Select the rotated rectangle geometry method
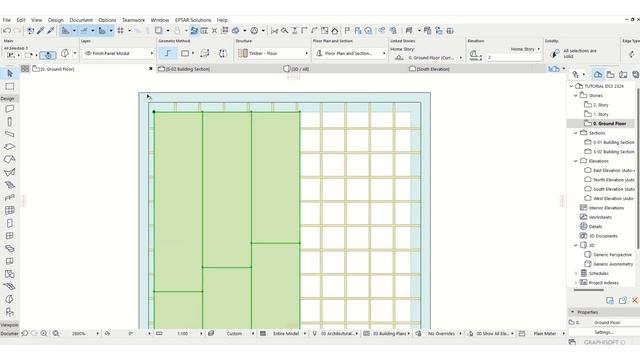640x360 pixels. point(205,53)
